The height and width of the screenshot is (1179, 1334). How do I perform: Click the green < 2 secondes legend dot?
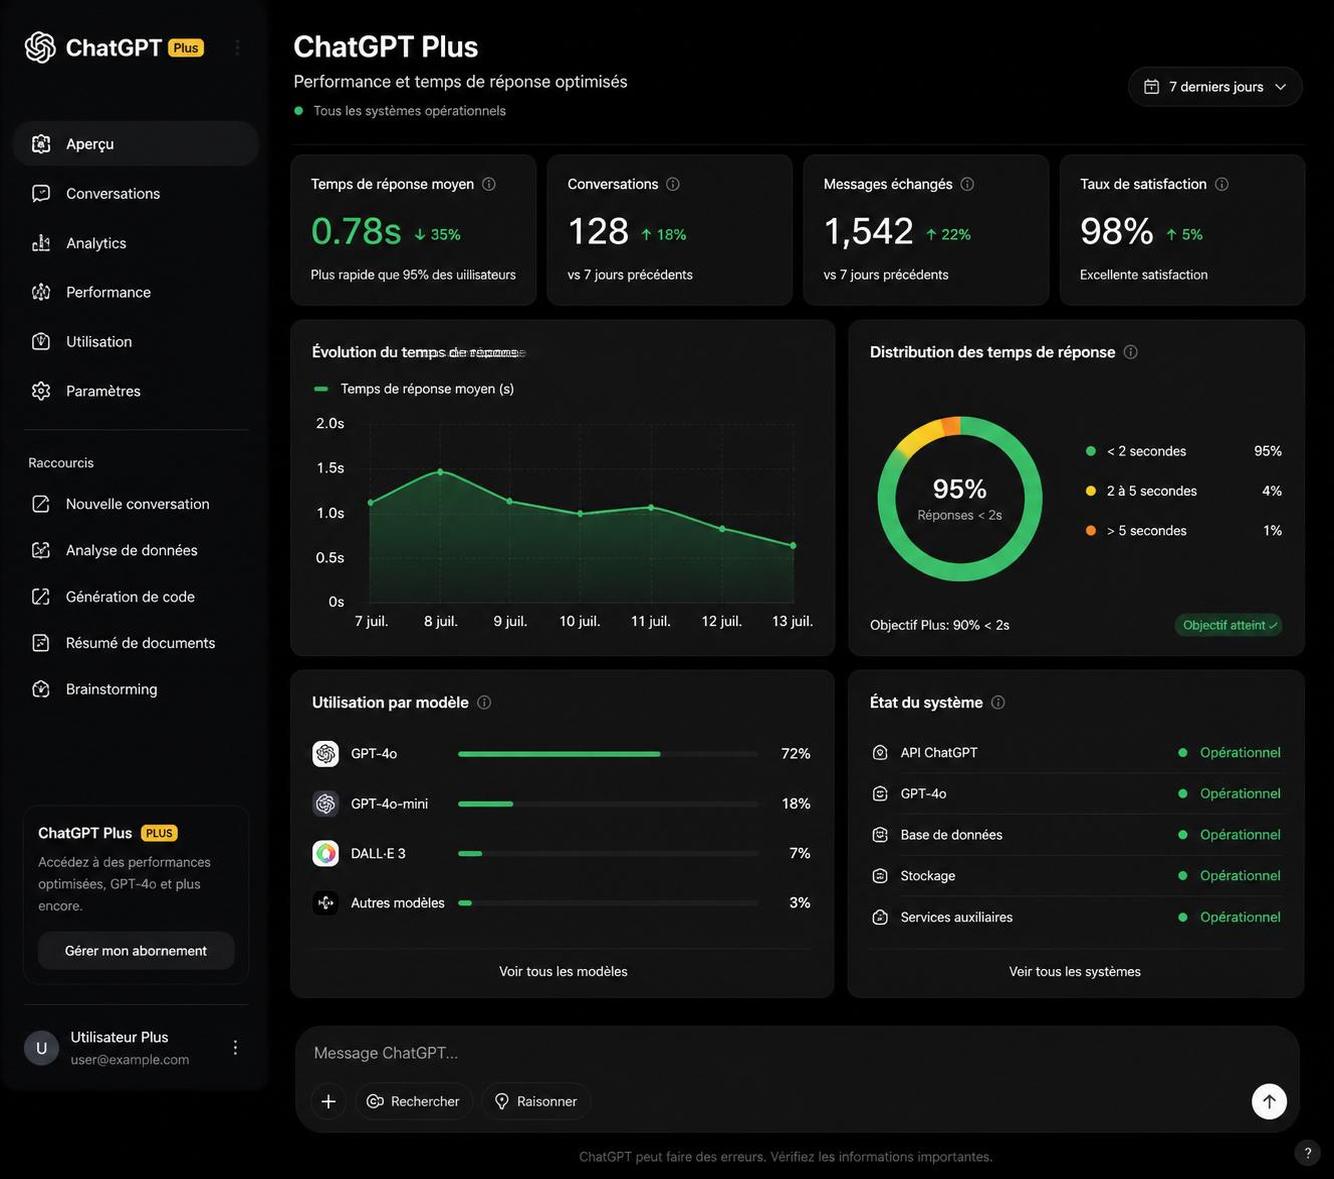pyautogui.click(x=1091, y=451)
